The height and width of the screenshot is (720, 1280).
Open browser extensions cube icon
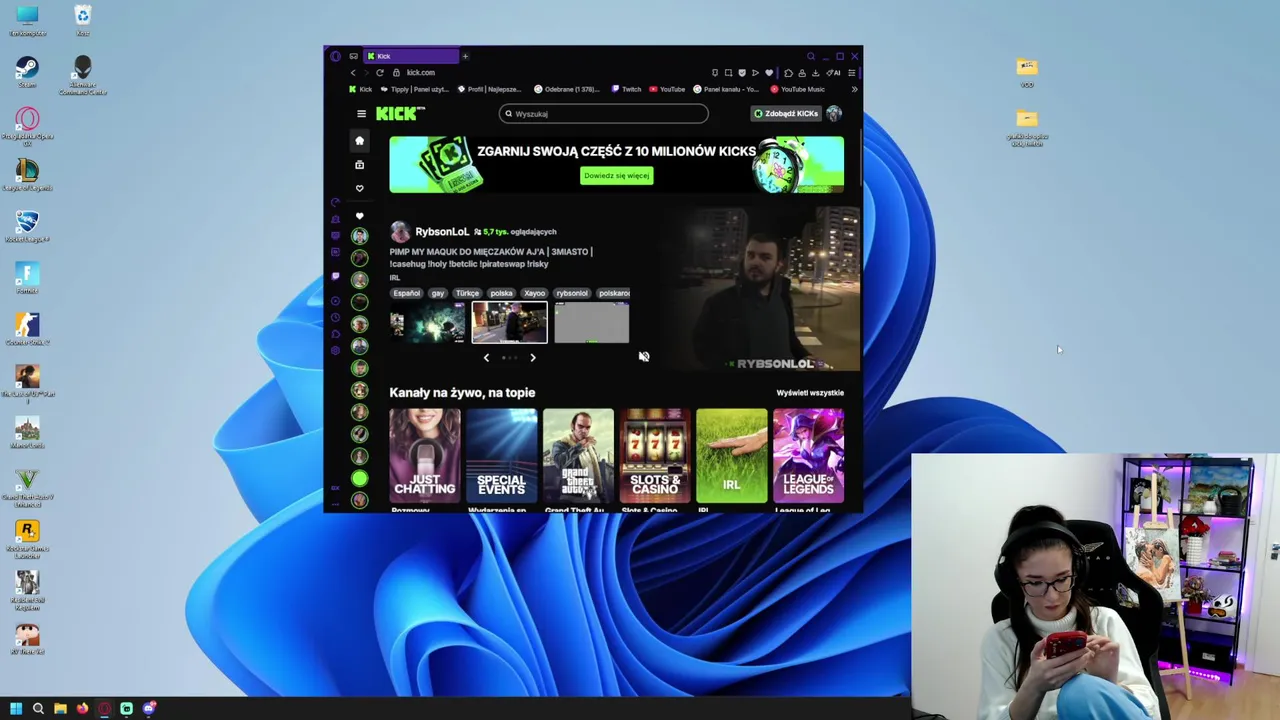(789, 72)
